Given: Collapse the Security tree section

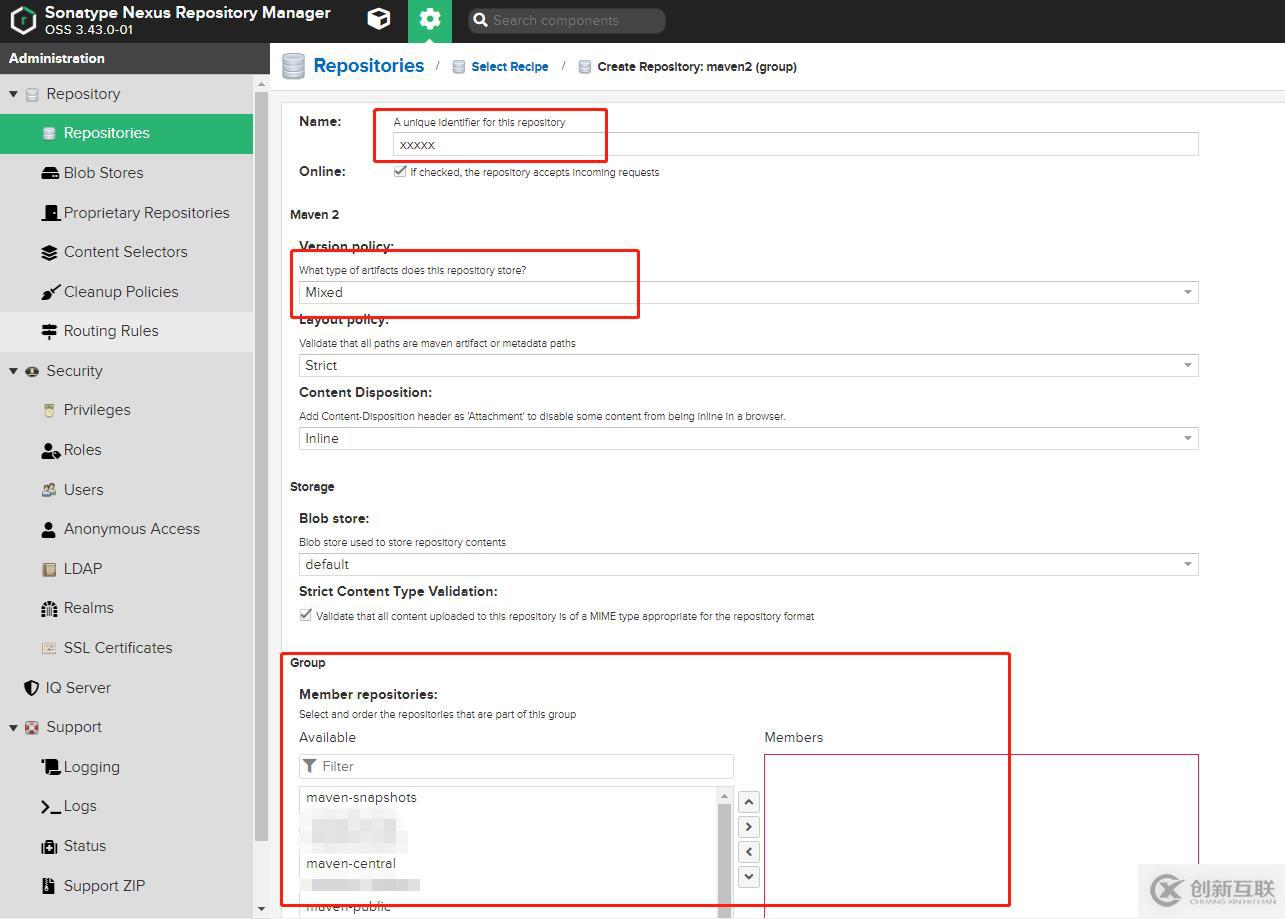Looking at the screenshot, I should click(13, 371).
